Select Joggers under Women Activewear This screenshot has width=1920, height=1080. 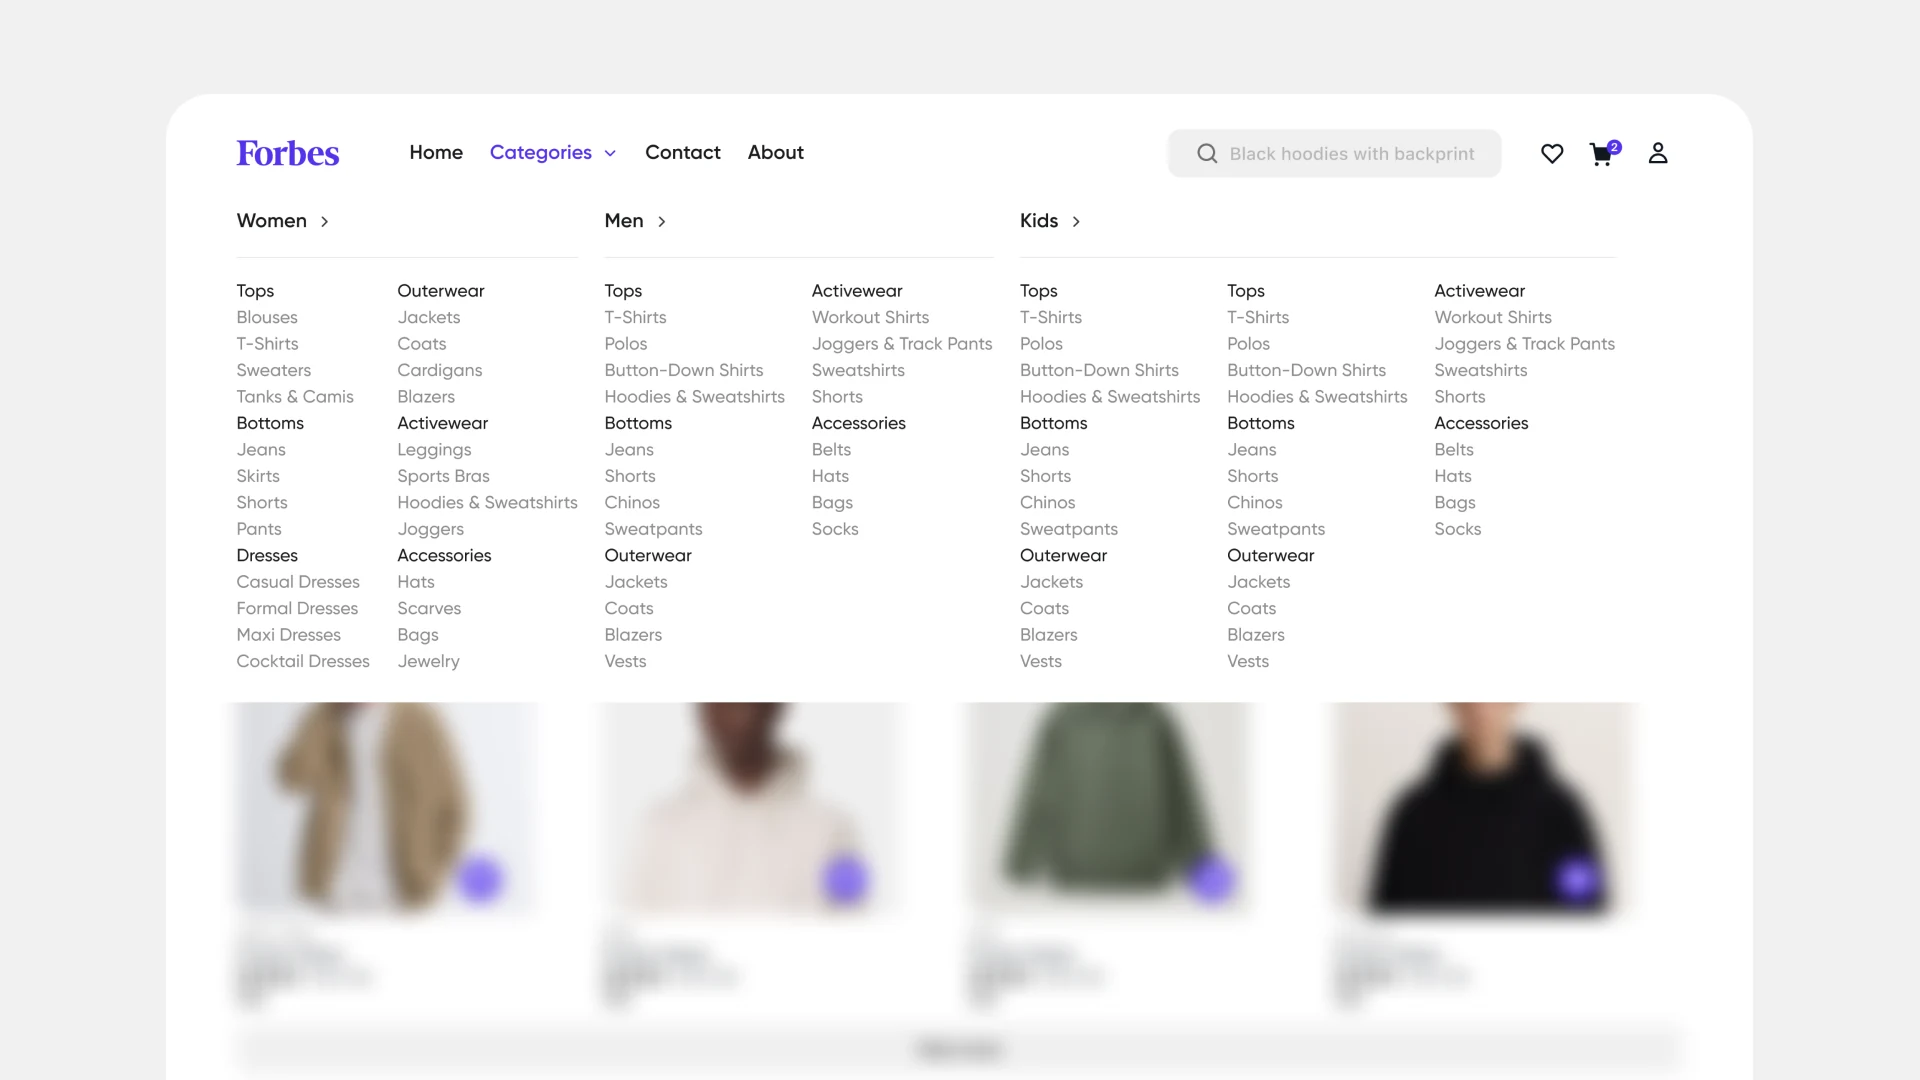[431, 529]
